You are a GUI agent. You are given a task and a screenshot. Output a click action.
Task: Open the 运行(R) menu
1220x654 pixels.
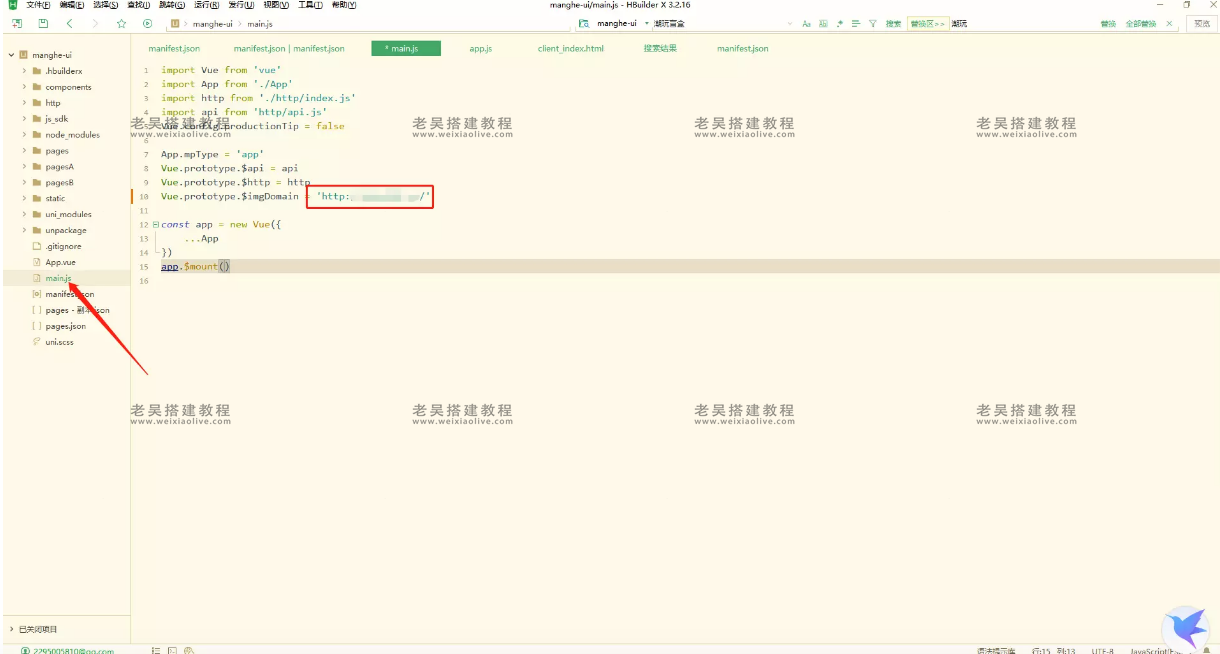click(x=206, y=5)
